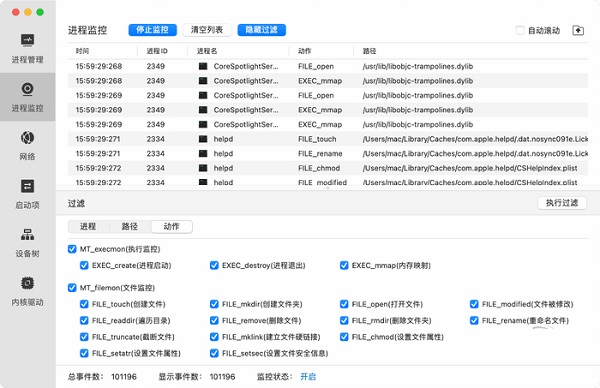Uncheck FILE_rename(重命名文件) checkbox
Image resolution: width=600 pixels, height=388 pixels.
tap(474, 321)
